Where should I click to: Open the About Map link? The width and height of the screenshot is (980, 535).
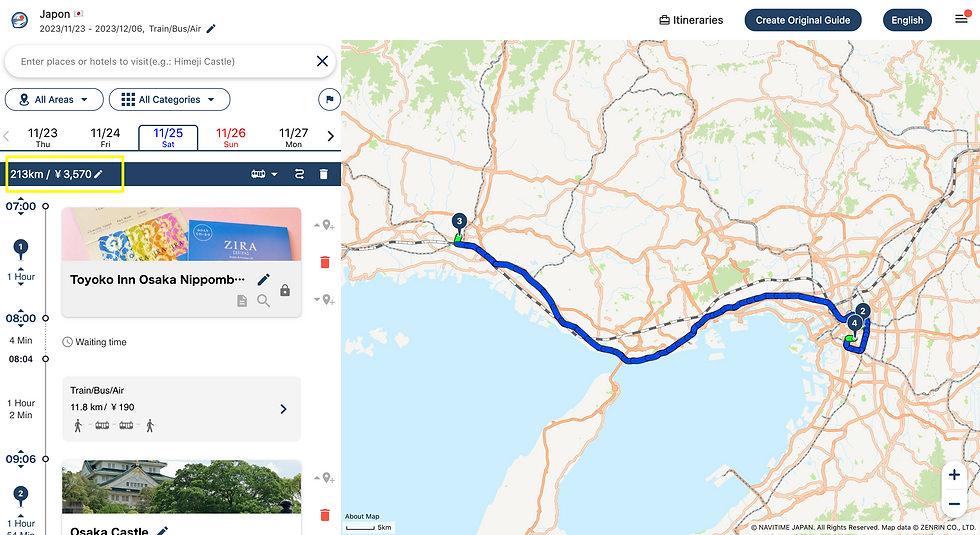(362, 516)
